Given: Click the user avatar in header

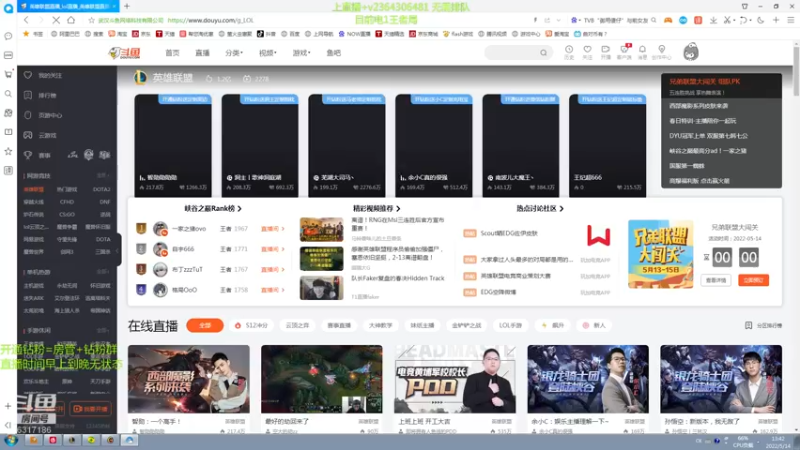Looking at the screenshot, I should [x=691, y=52].
